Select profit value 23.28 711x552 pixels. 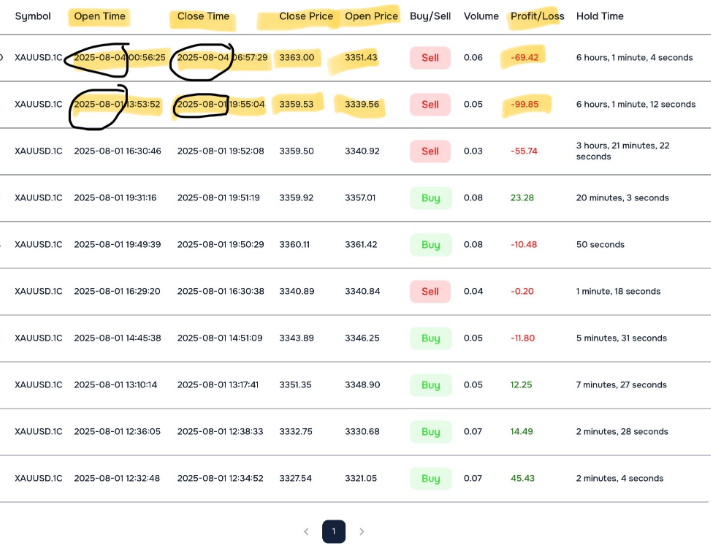(x=522, y=198)
